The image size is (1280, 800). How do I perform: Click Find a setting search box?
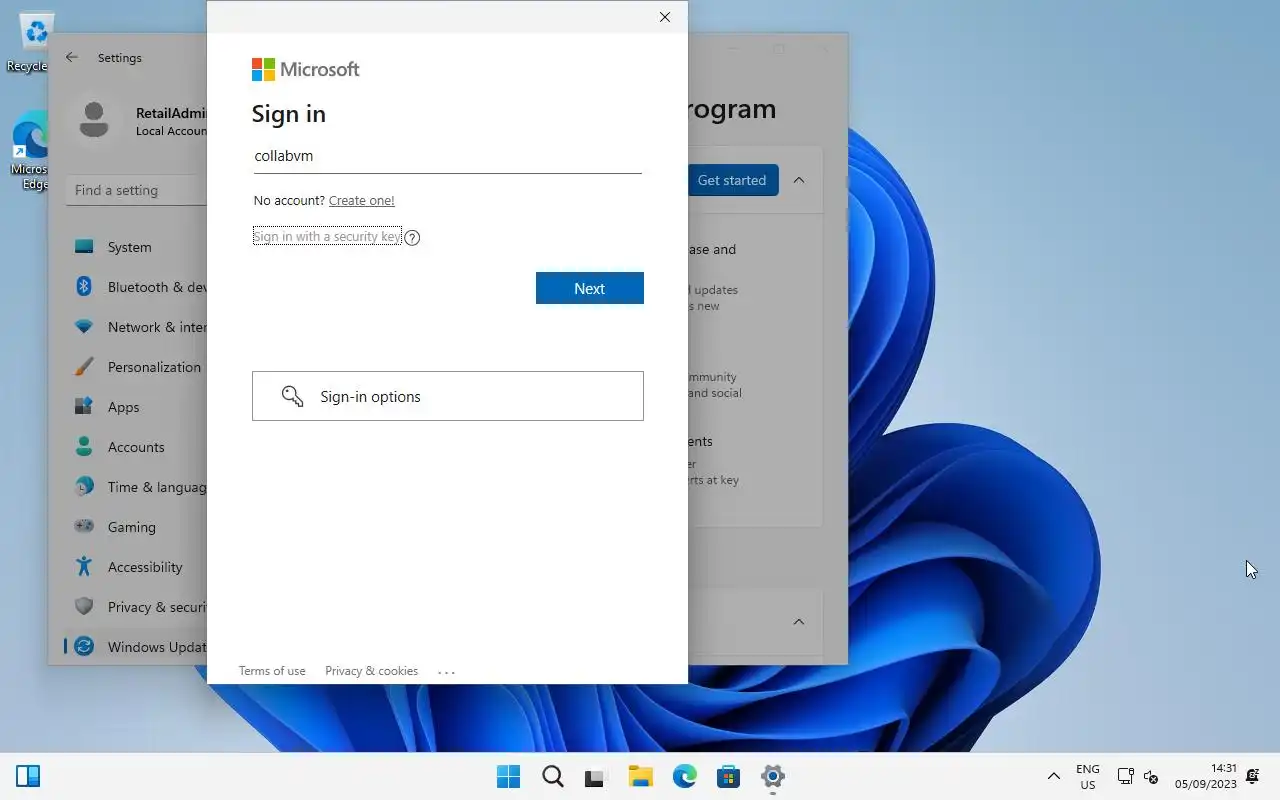137,190
